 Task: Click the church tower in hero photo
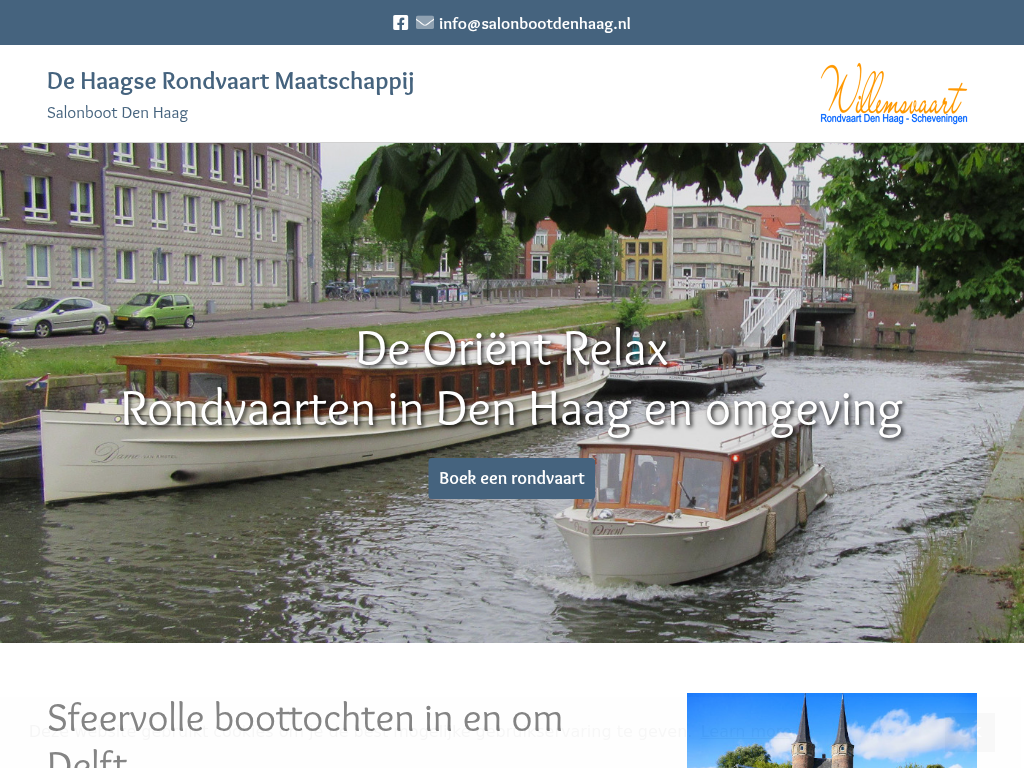pyautogui.click(x=800, y=188)
